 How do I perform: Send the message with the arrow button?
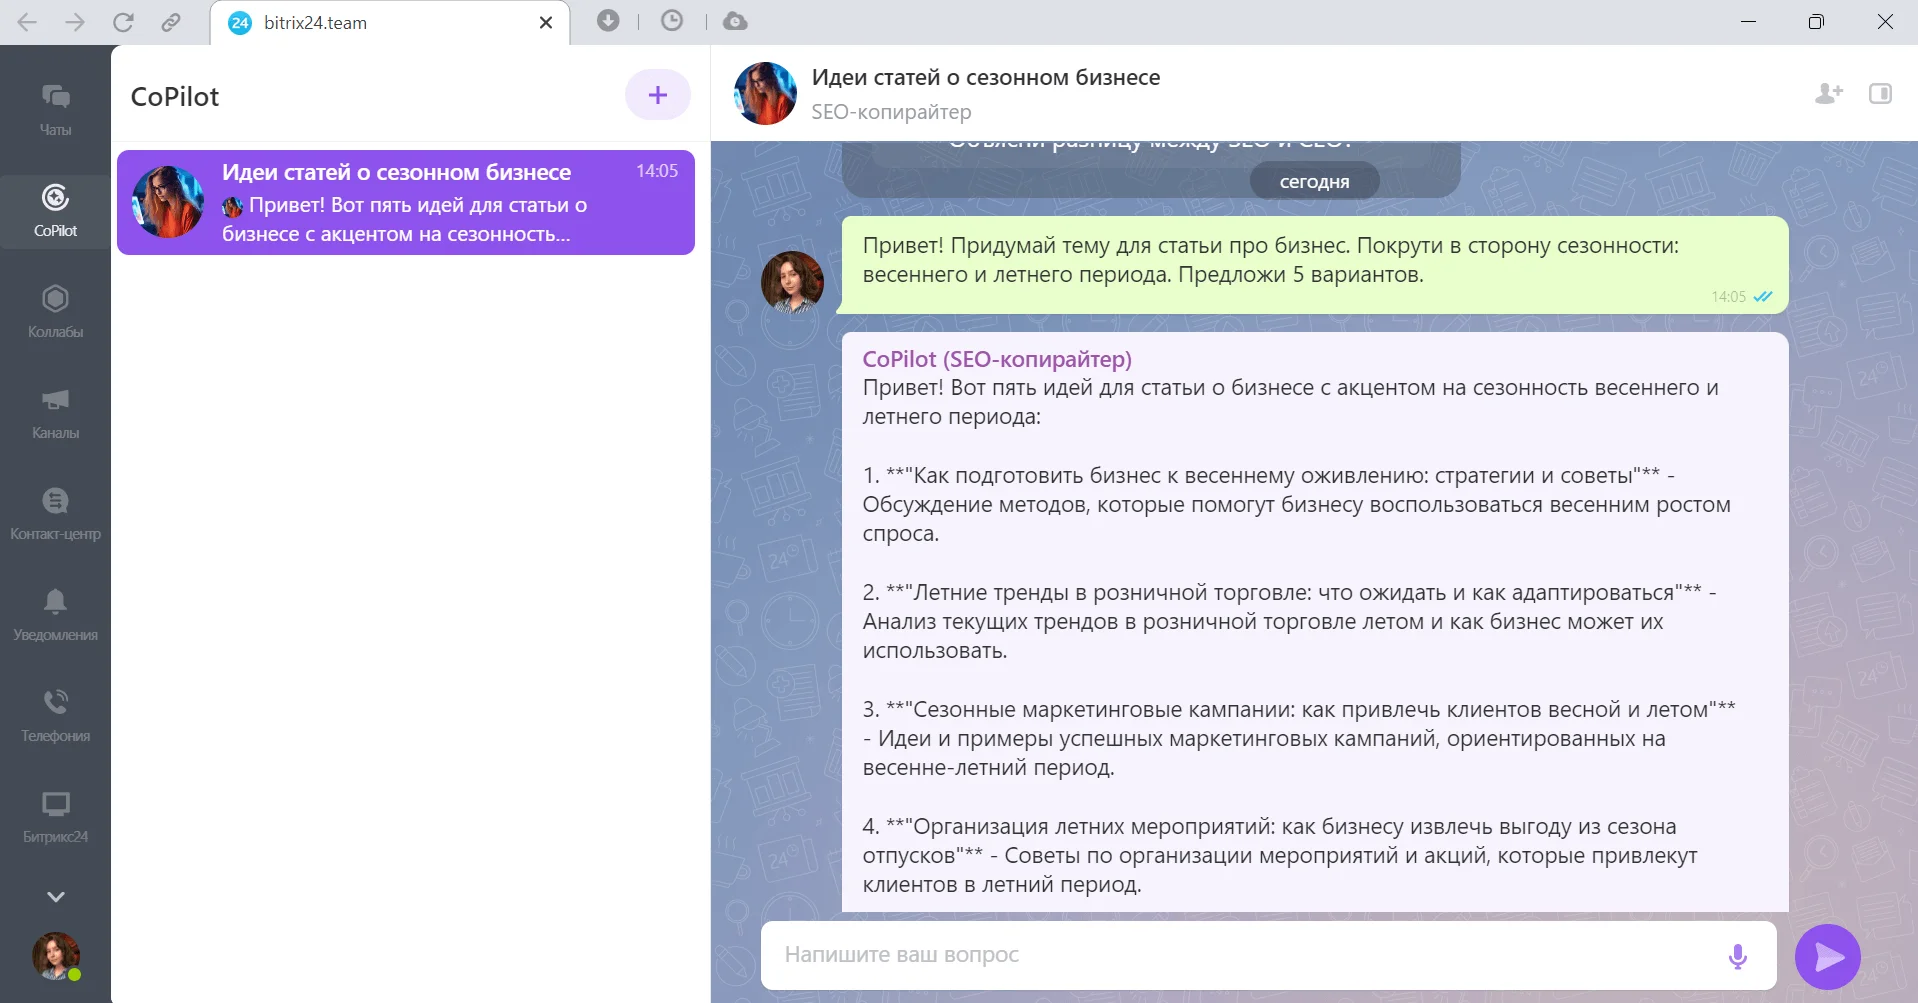[x=1828, y=956]
